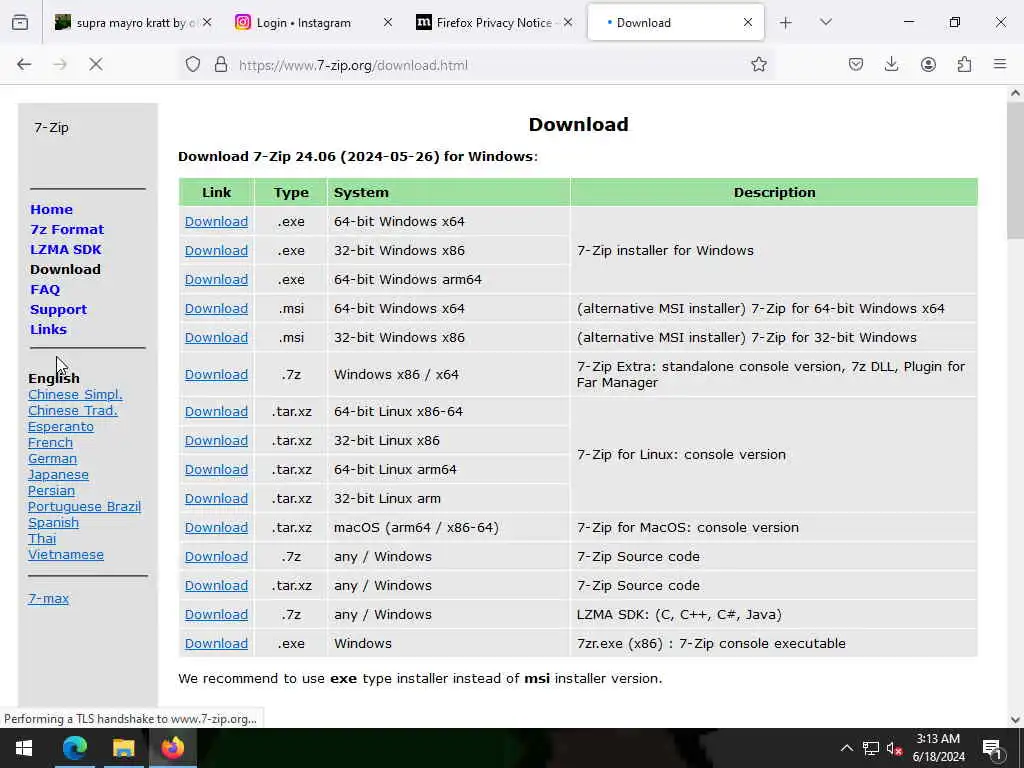Close the Firefox Privacy Notice tab

[568, 22]
